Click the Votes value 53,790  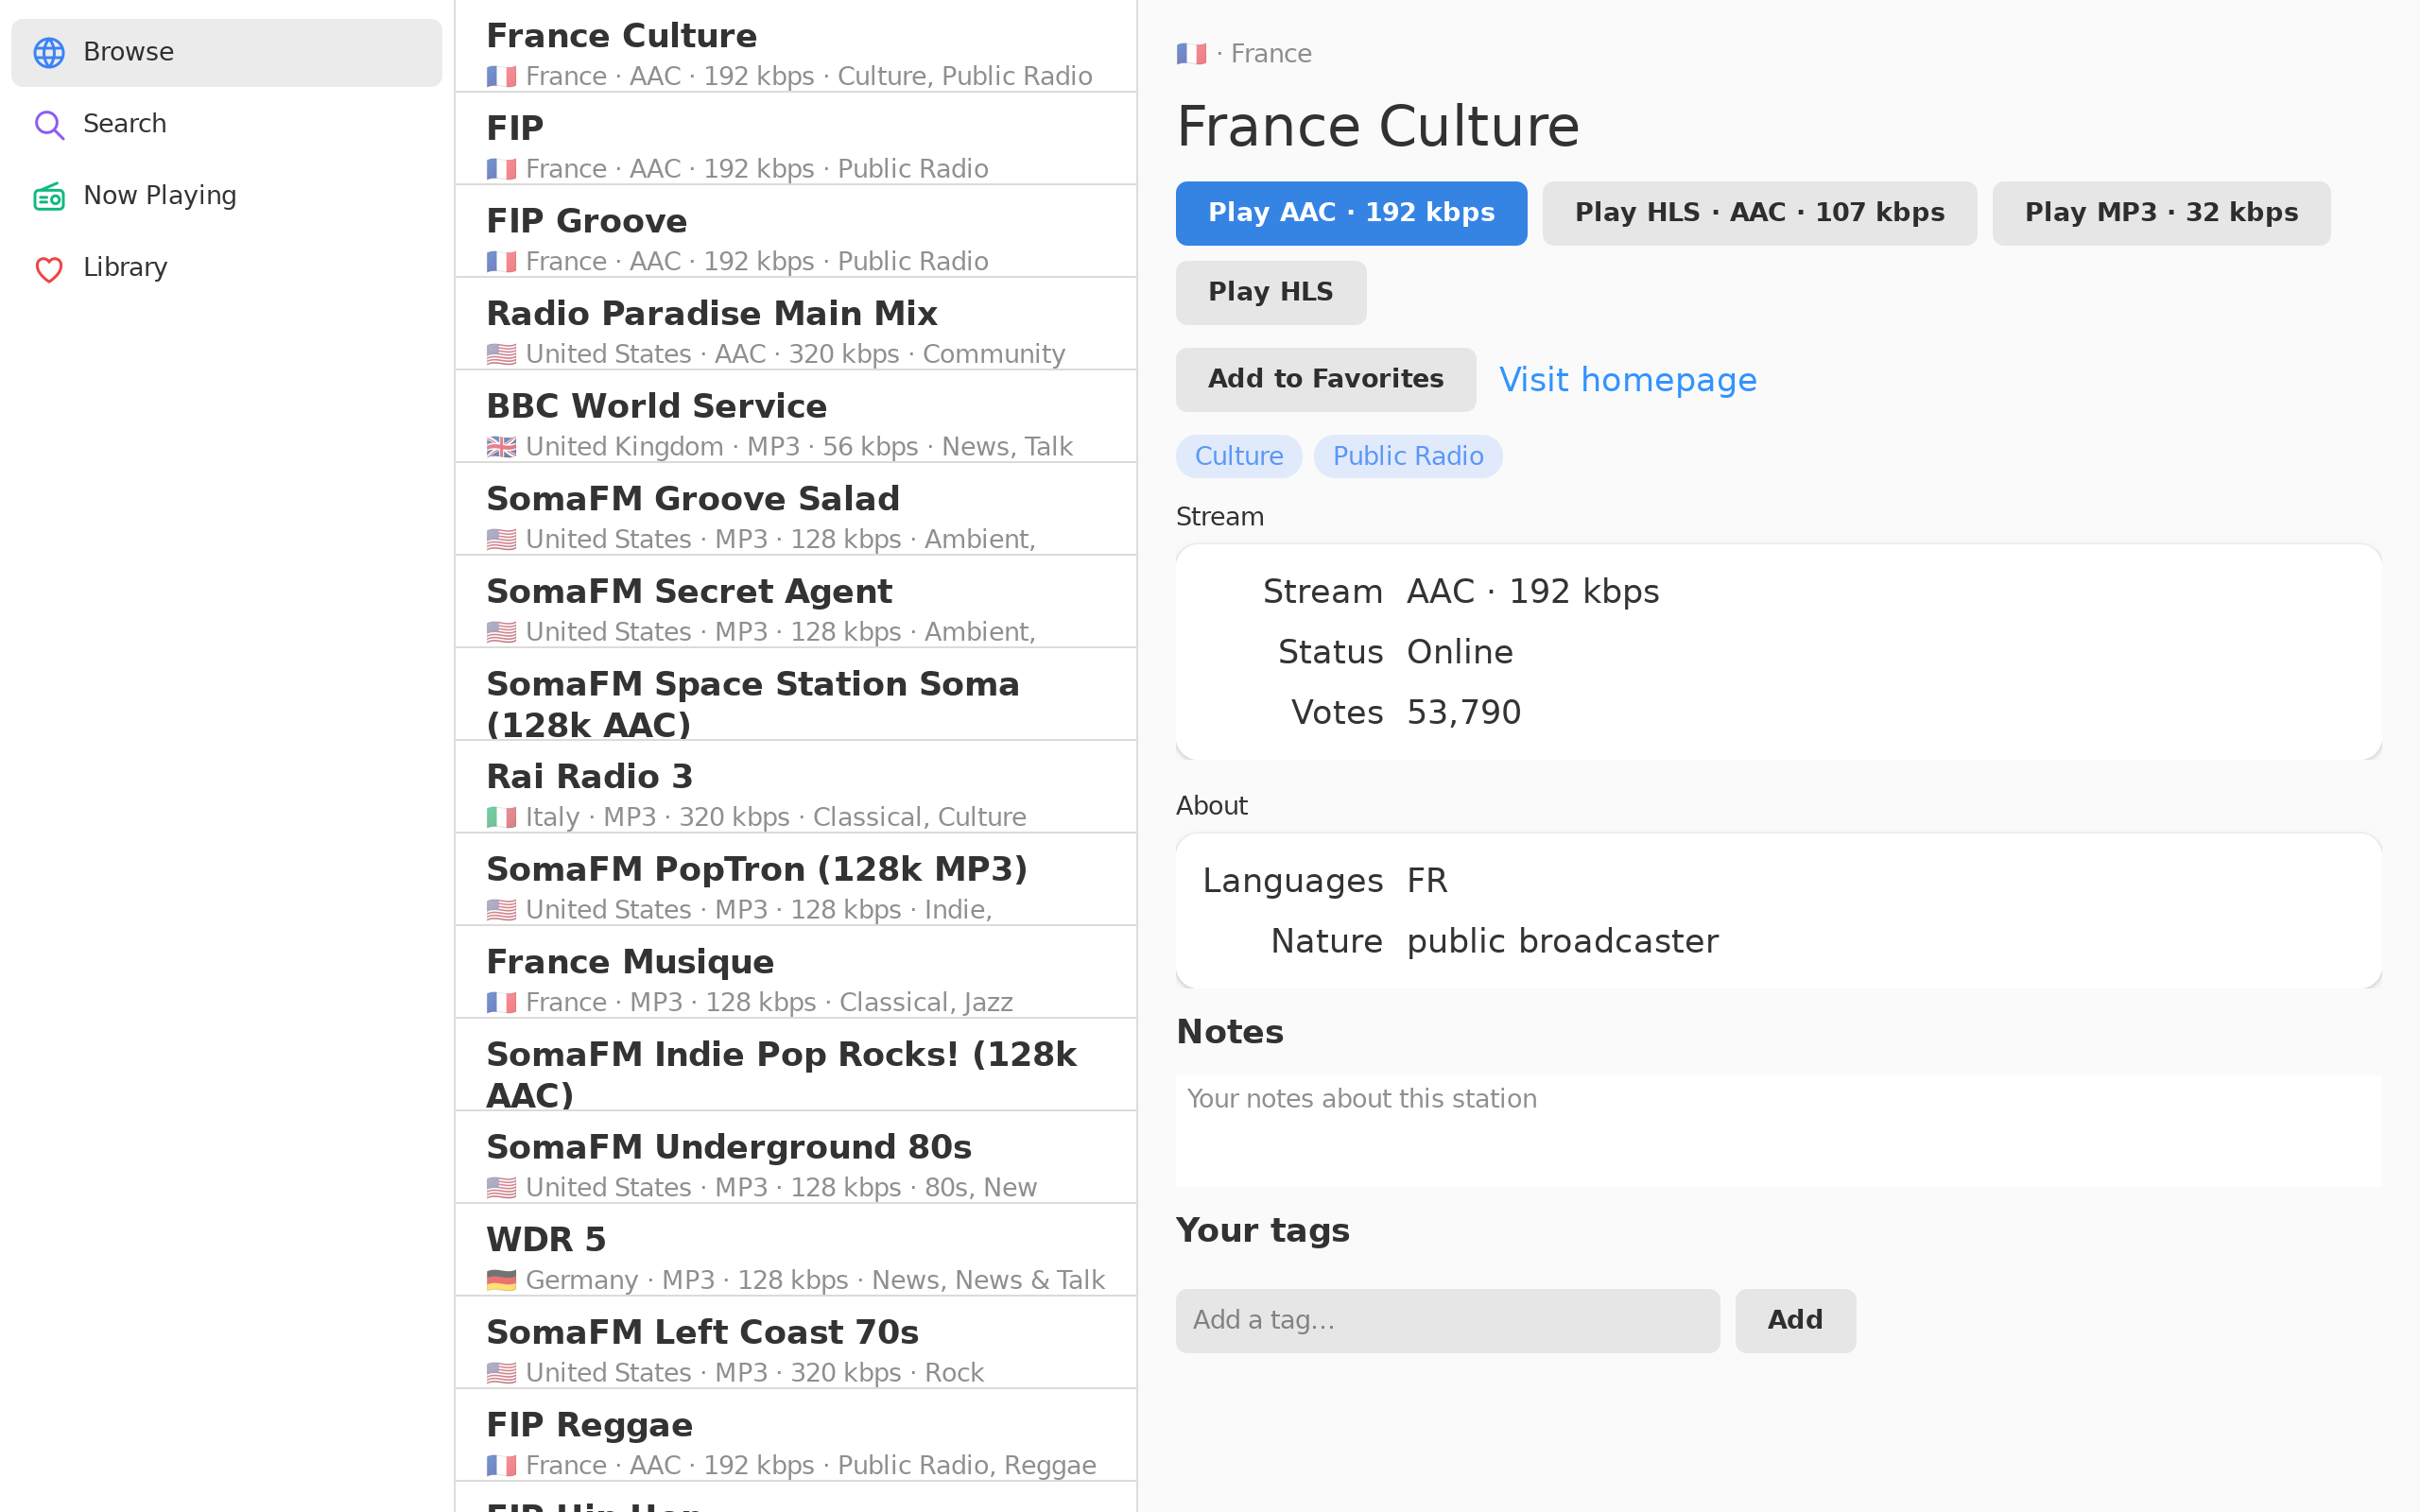(1463, 713)
